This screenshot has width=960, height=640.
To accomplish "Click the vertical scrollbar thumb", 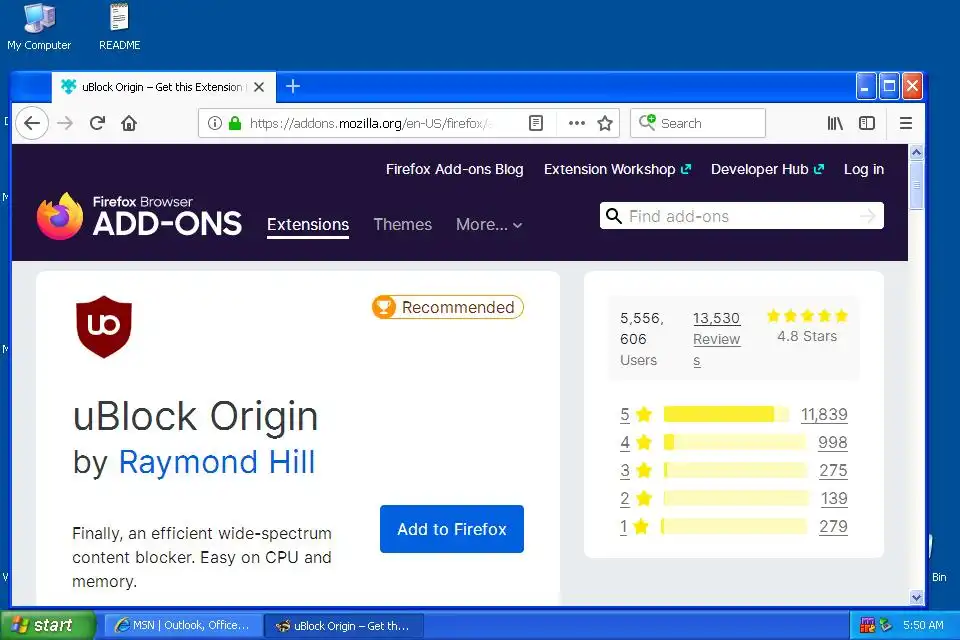I will coord(916,185).
